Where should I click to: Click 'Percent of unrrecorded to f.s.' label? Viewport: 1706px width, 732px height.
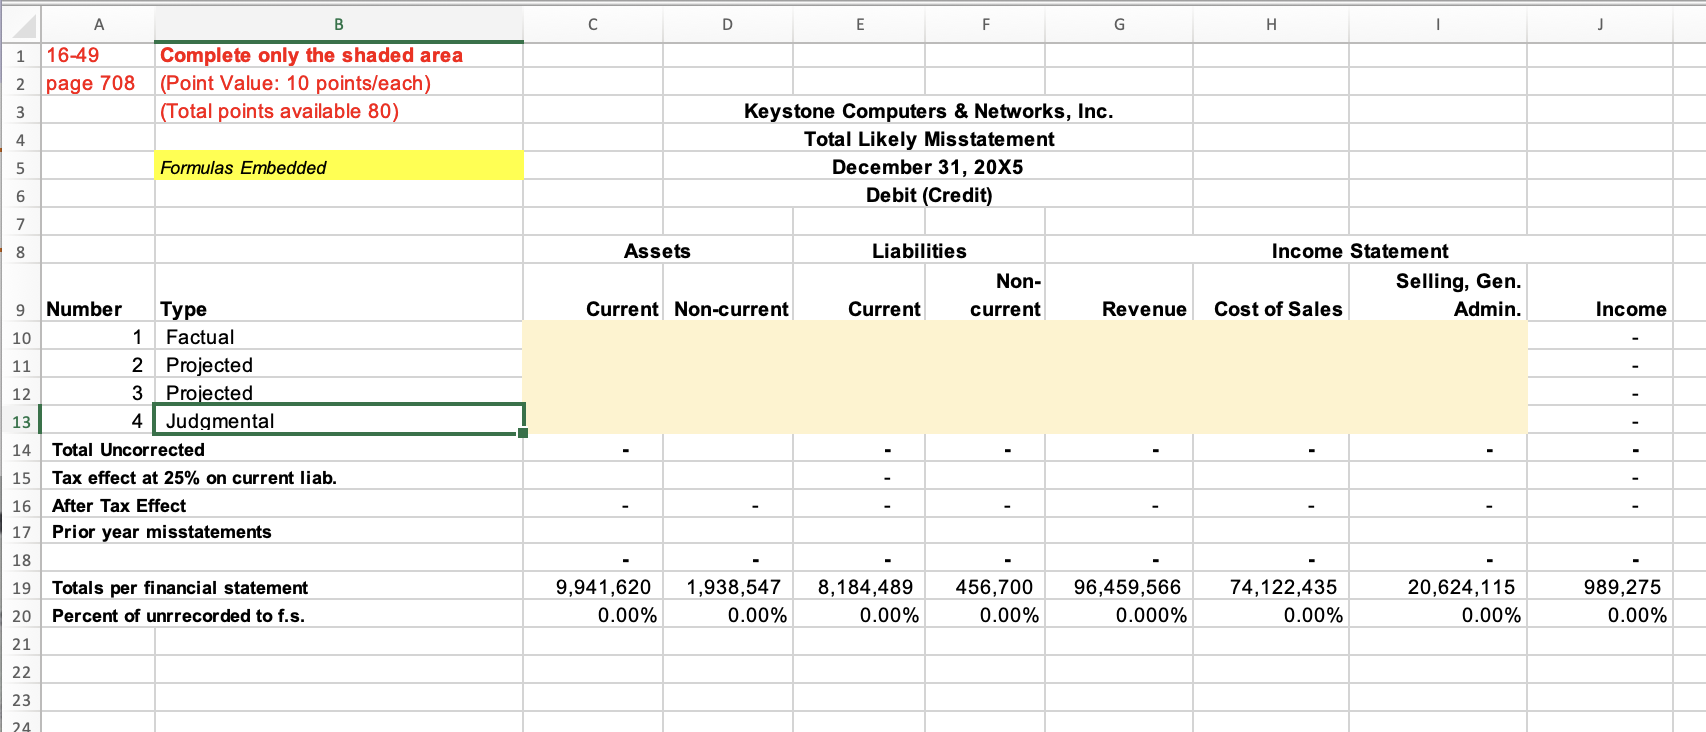(x=178, y=616)
